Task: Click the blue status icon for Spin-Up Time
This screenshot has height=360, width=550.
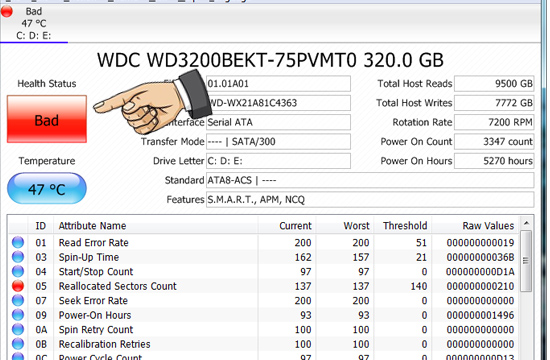Action: 18,257
